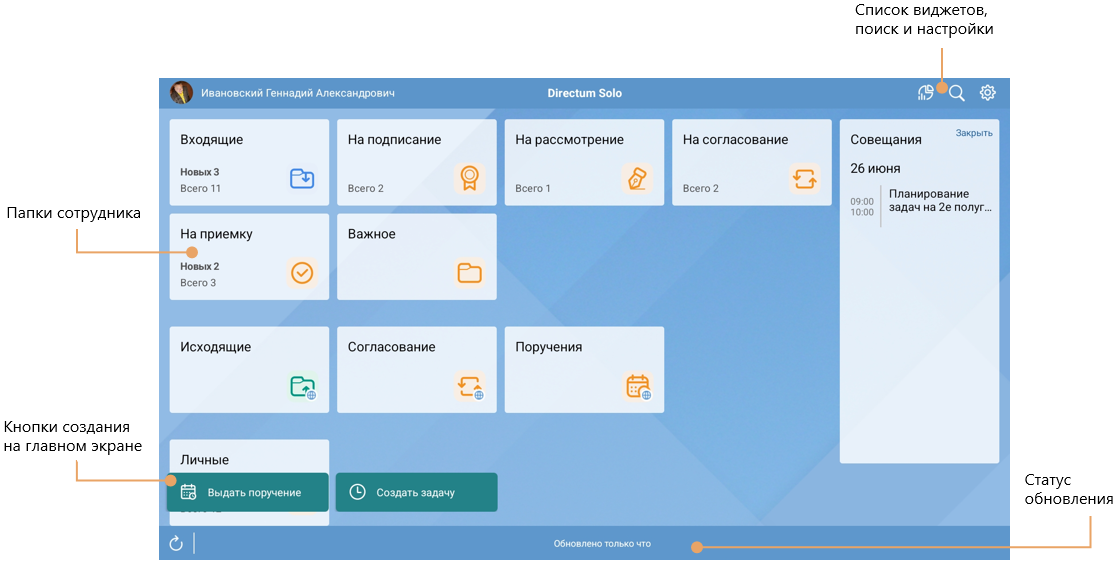This screenshot has height=563, width=1117.
Task: Click the На рассмотрение pen icon
Action: click(x=636, y=179)
